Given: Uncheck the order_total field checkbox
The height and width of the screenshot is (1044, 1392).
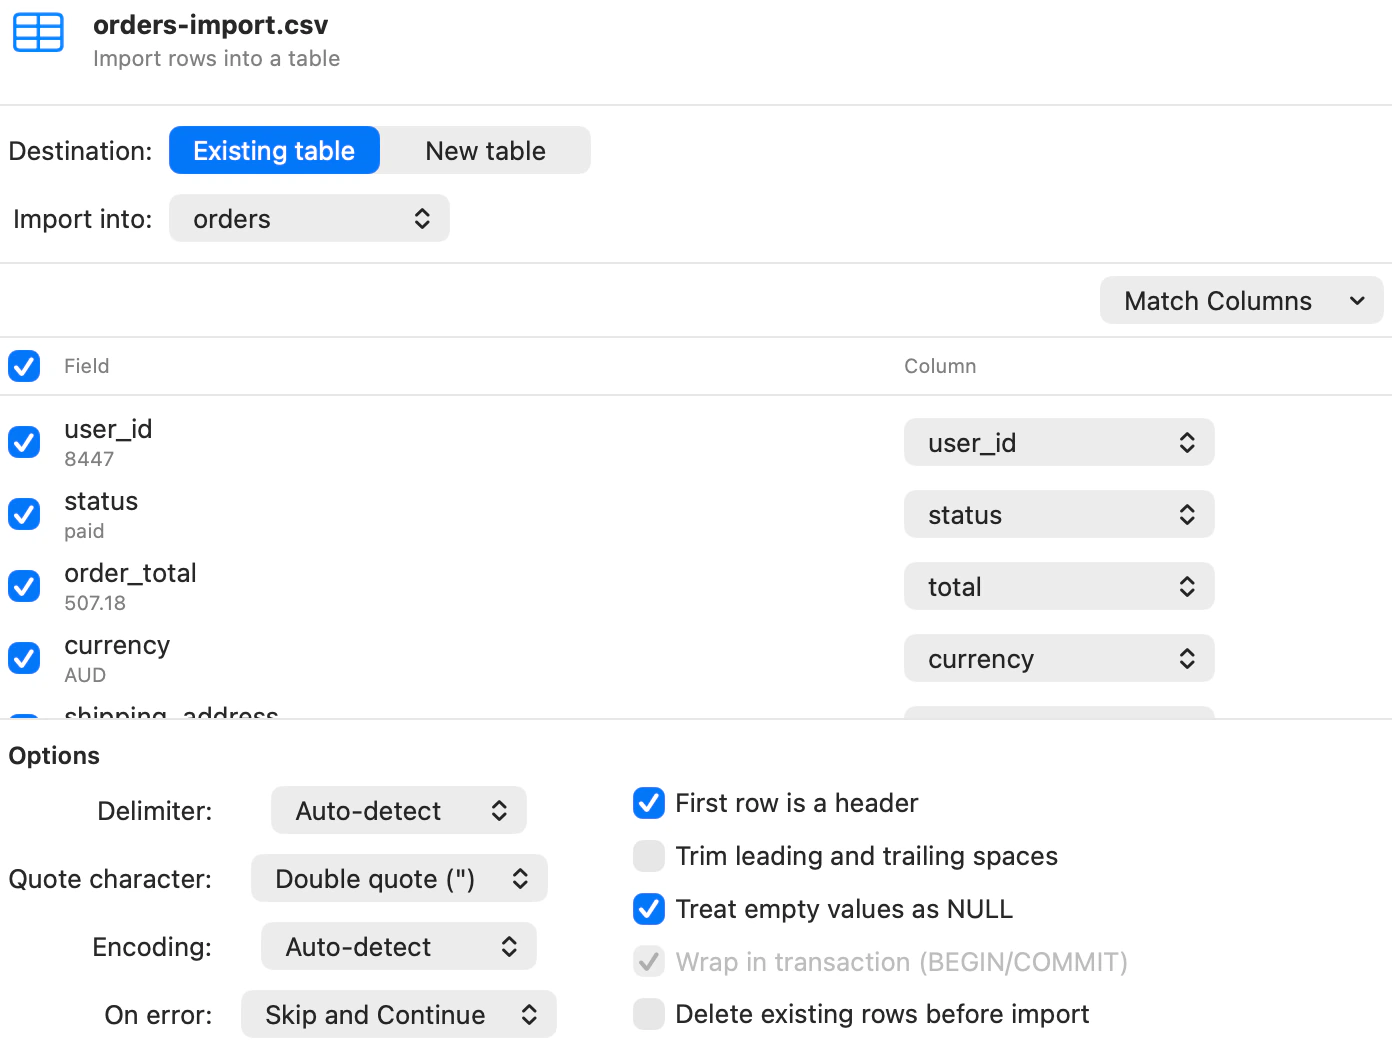Looking at the screenshot, I should coord(24,586).
